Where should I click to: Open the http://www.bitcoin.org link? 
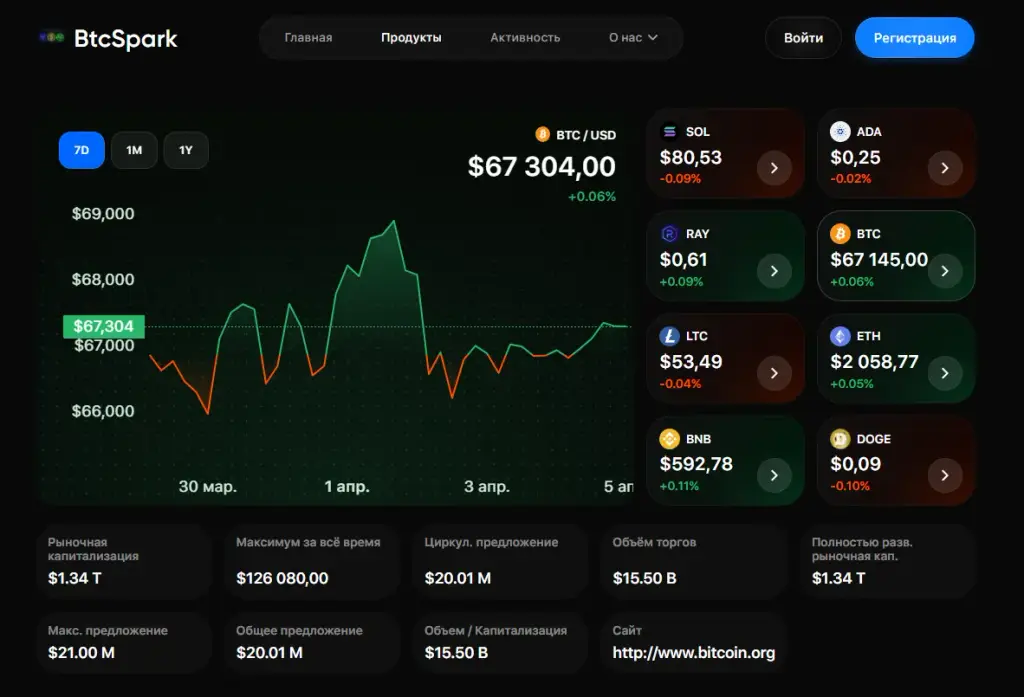pos(694,653)
